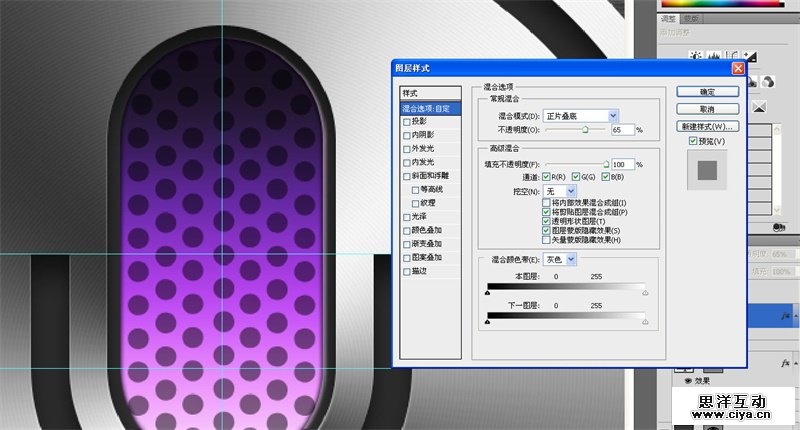Image resolution: width=800 pixels, height=430 pixels.
Task: Uncheck the R(R) channel checkbox
Action: pos(546,176)
